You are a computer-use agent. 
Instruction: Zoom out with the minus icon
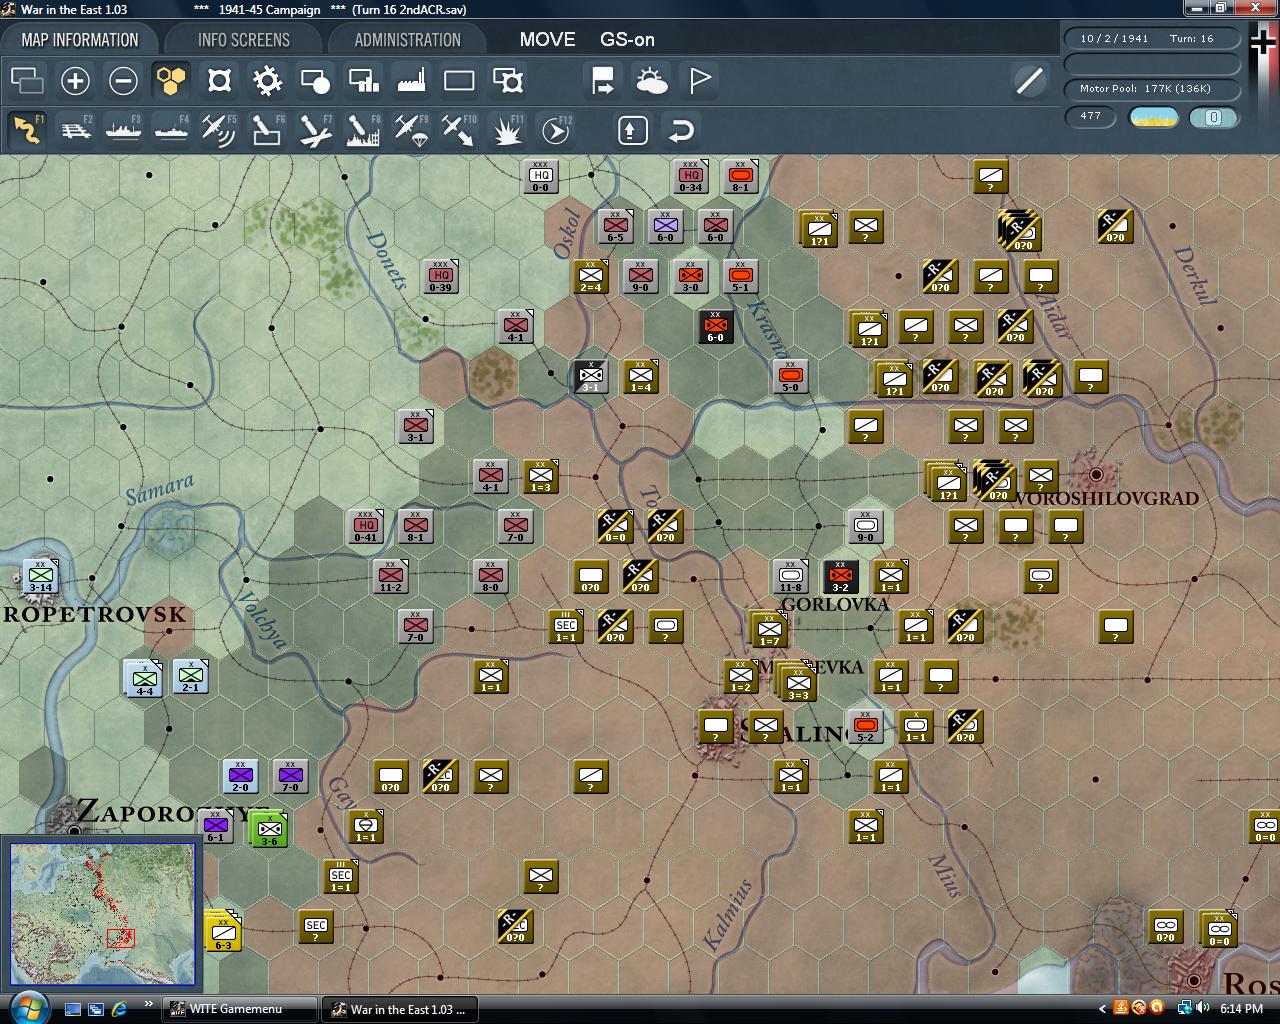tap(123, 80)
